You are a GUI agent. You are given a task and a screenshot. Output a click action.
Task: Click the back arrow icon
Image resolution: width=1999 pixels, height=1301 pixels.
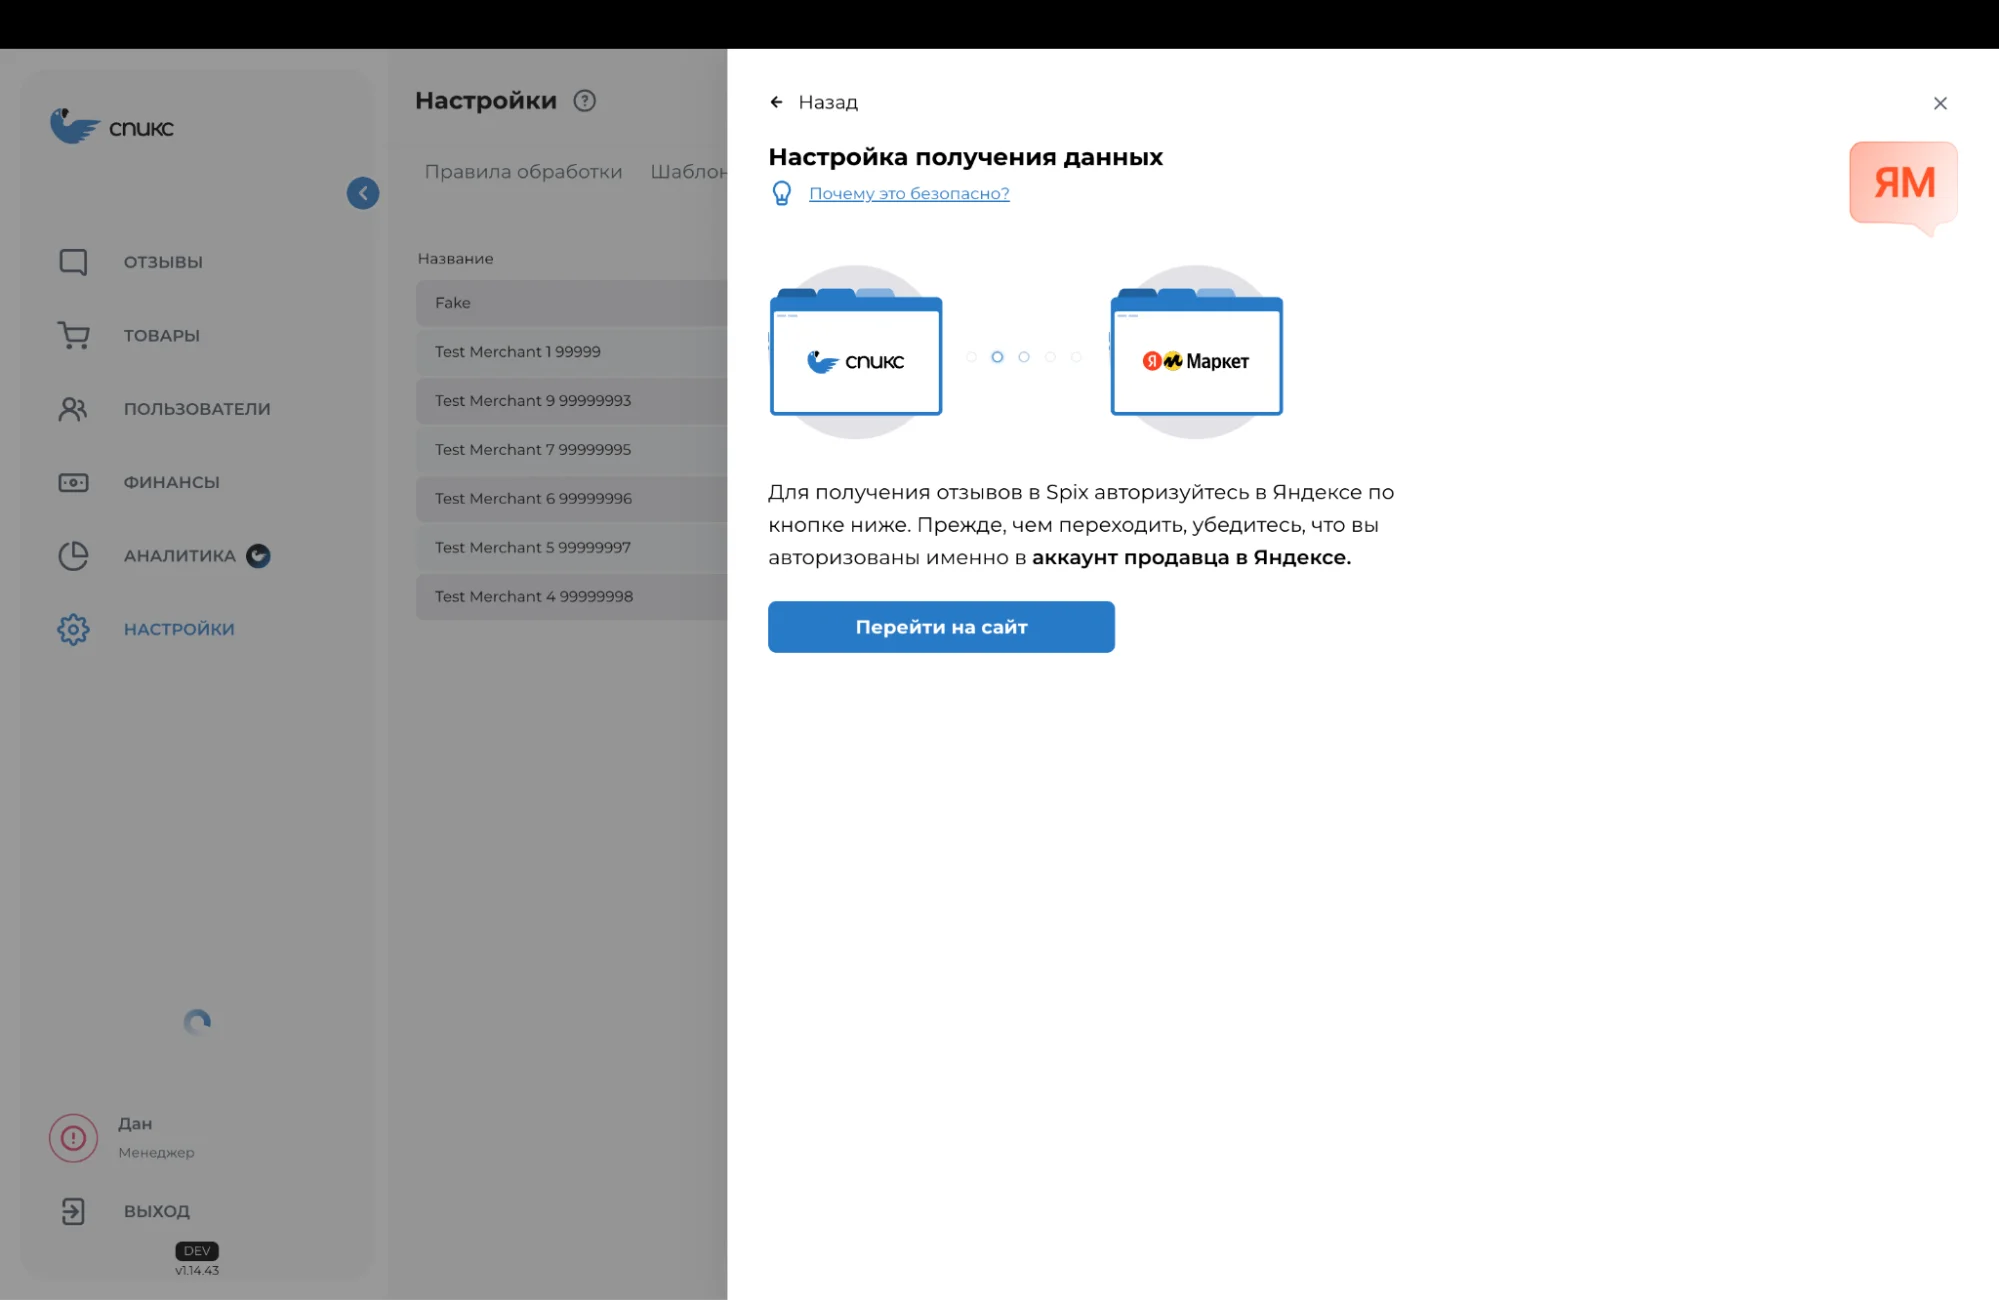pos(777,102)
